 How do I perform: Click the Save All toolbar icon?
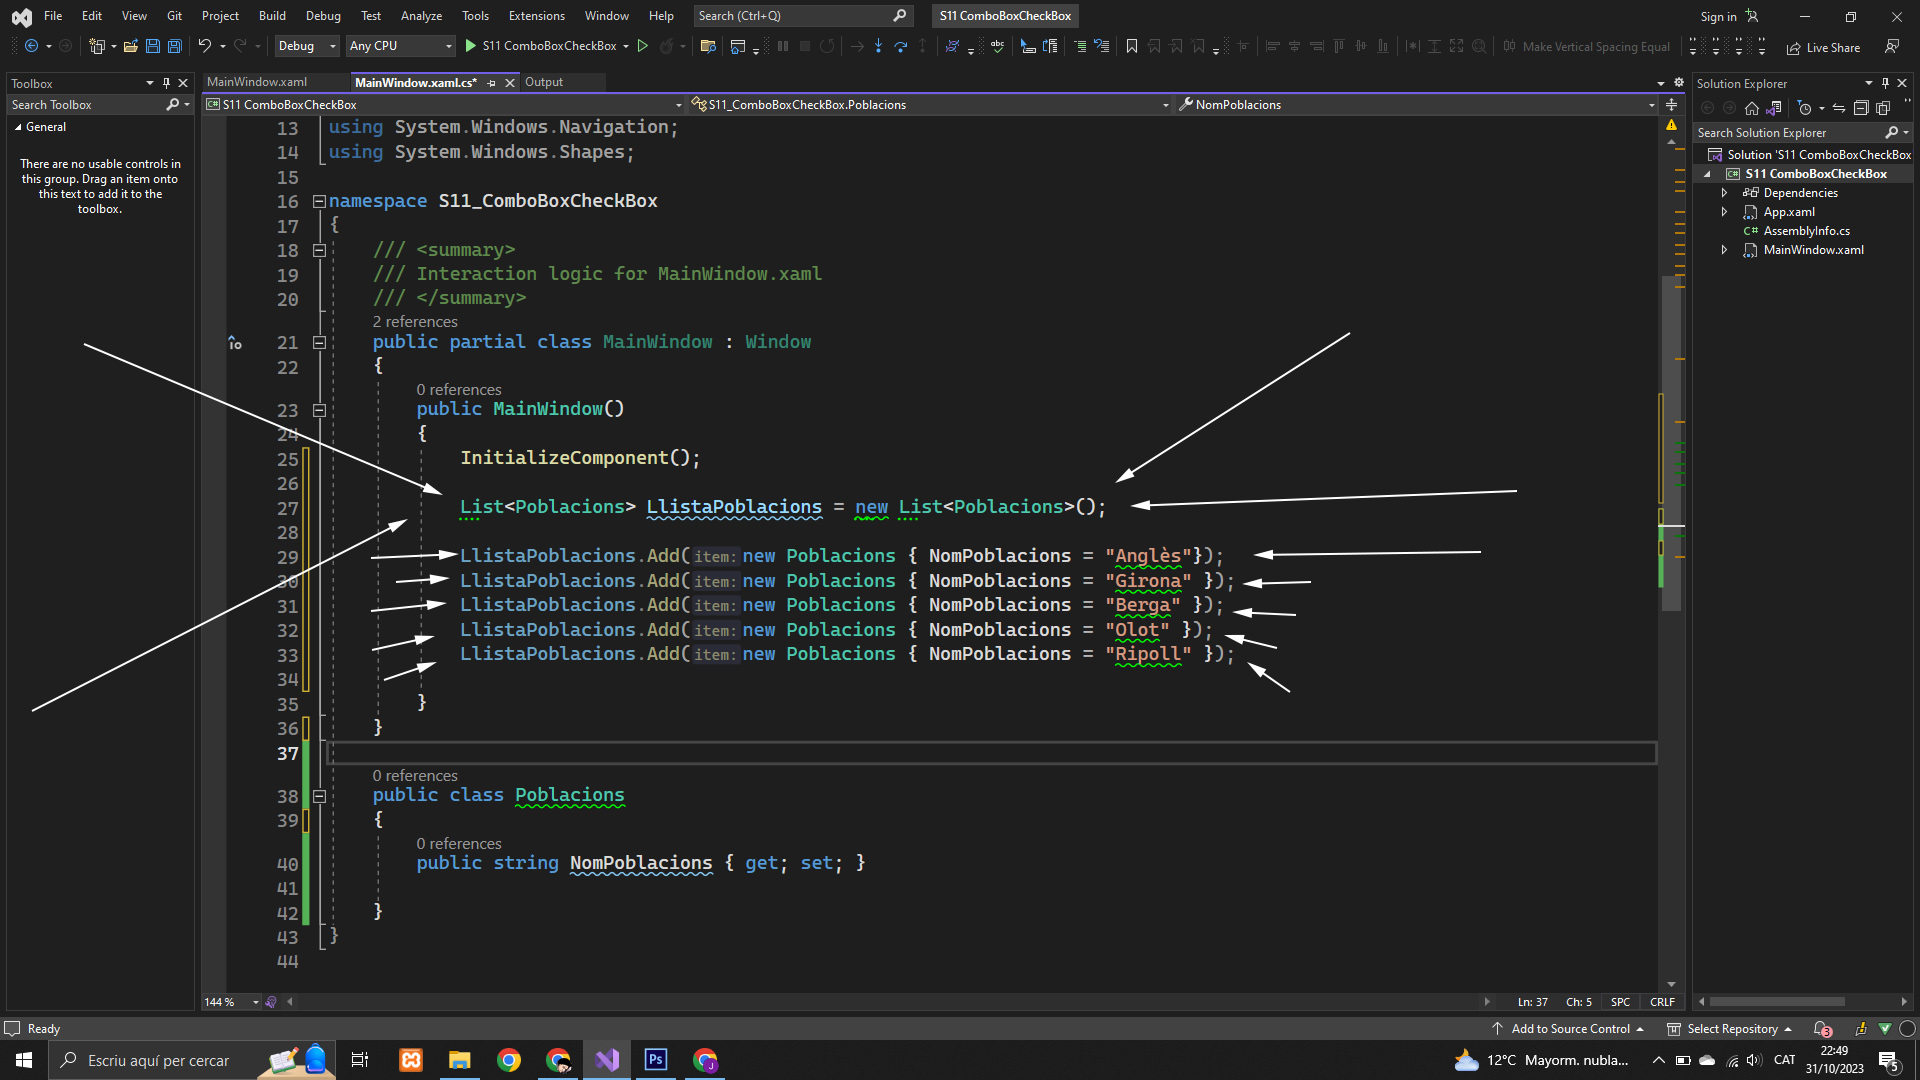[175, 46]
